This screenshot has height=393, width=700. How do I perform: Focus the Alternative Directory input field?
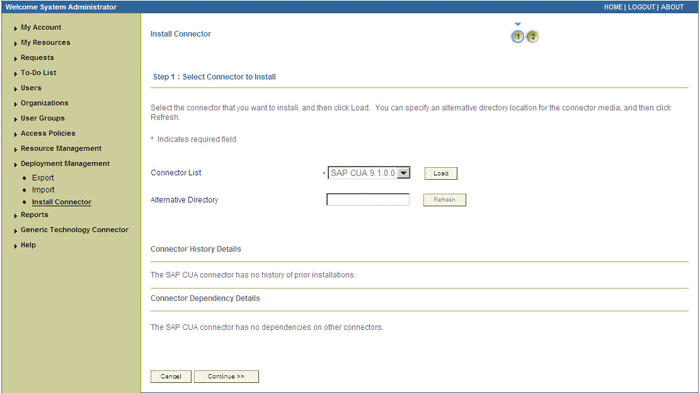[368, 200]
